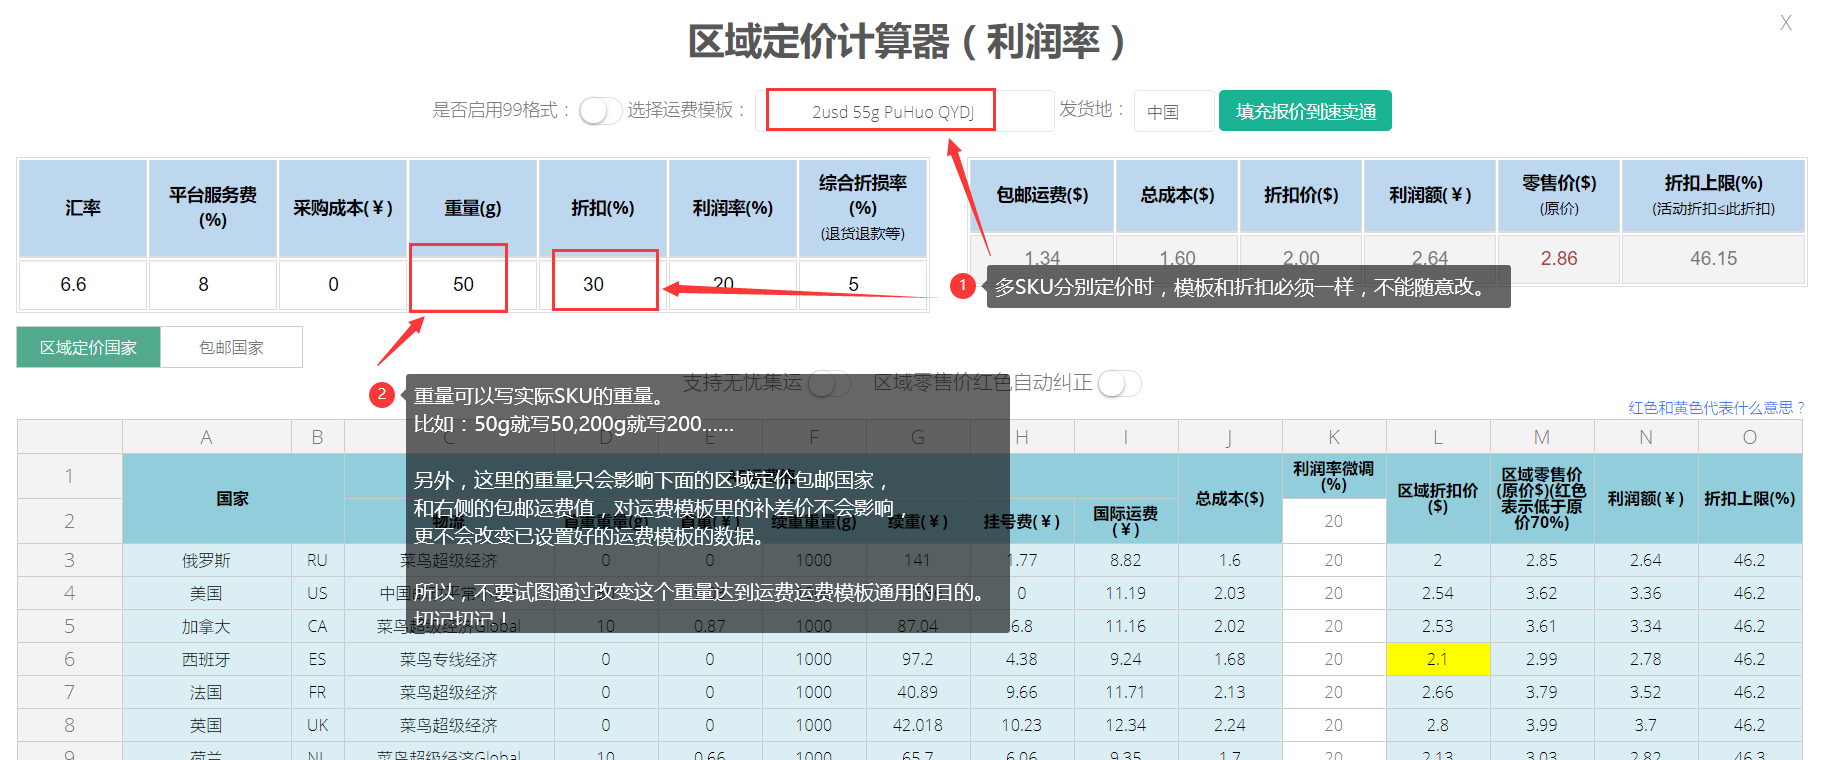Click the 利润率微调 input showing 20 in row 2
The height and width of the screenshot is (760, 1827).
(x=1334, y=521)
